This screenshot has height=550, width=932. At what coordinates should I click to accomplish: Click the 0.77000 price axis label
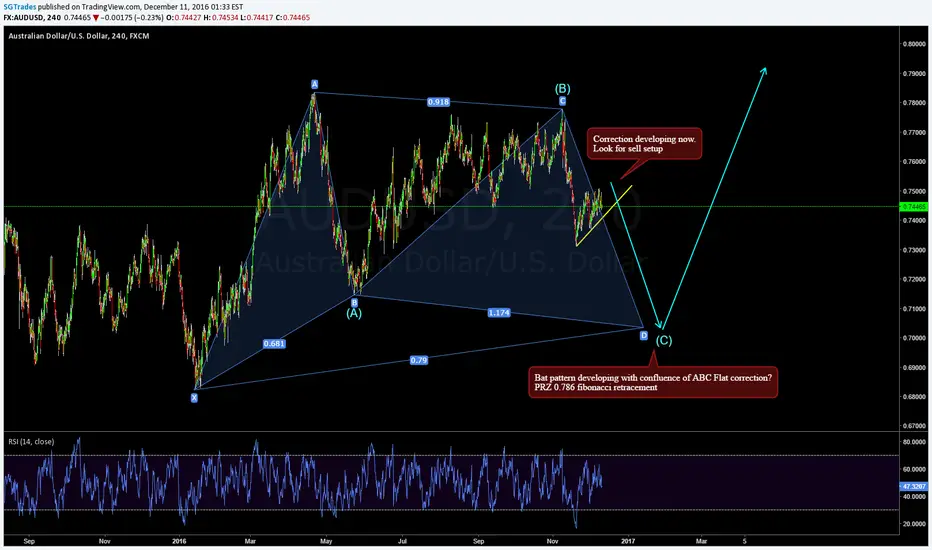[x=915, y=133]
